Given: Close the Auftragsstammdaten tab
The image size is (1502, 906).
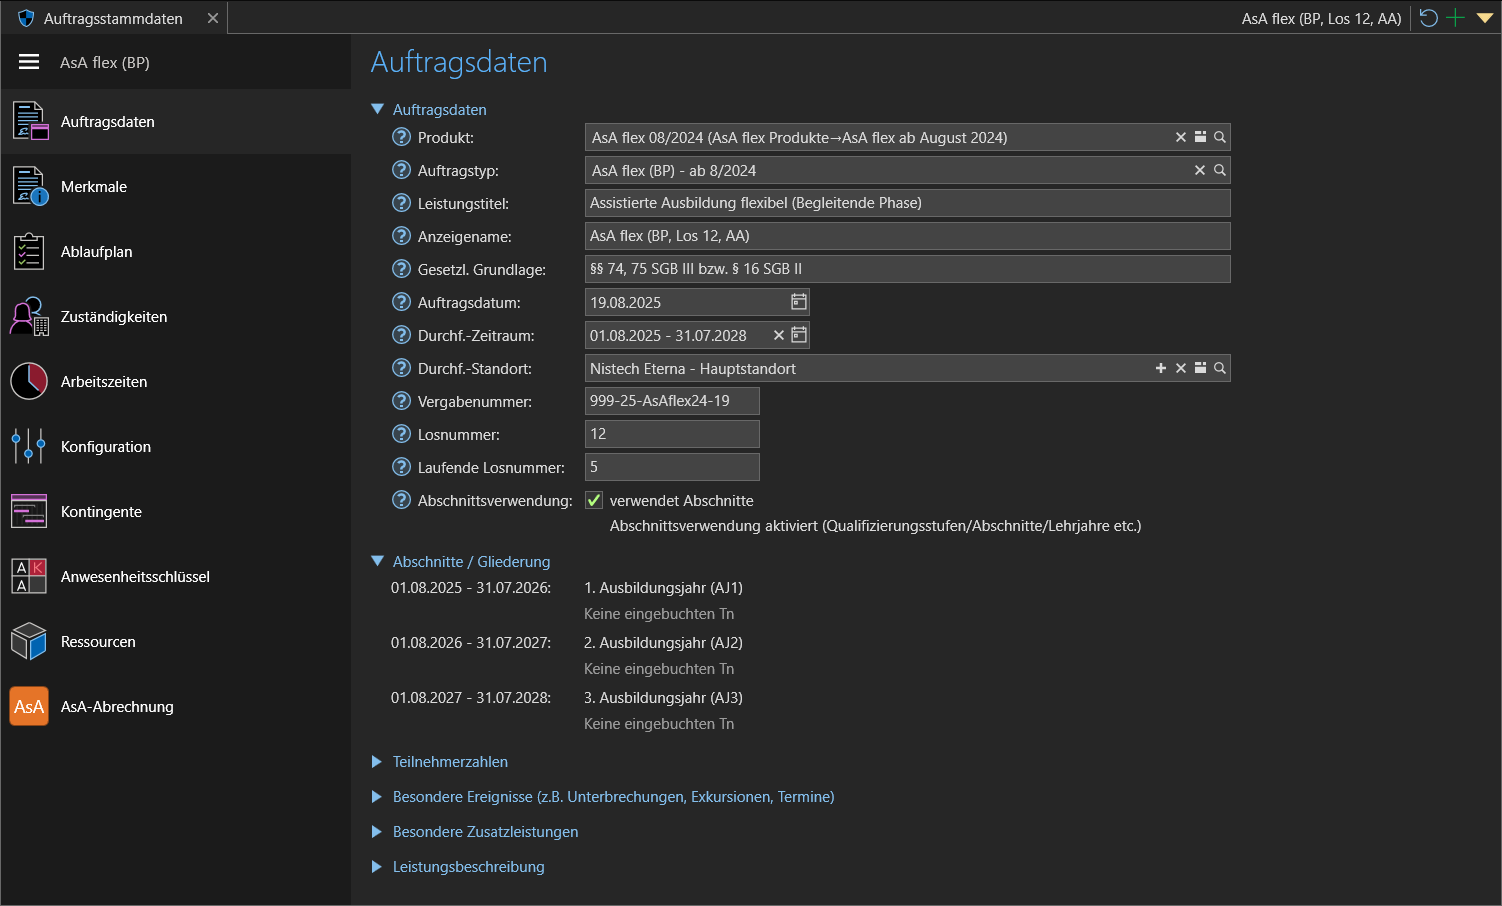Looking at the screenshot, I should click(213, 18).
